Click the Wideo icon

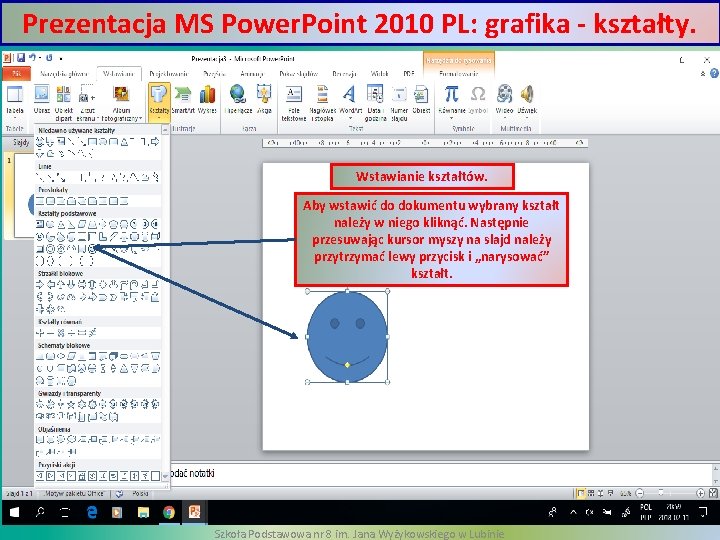(x=504, y=94)
